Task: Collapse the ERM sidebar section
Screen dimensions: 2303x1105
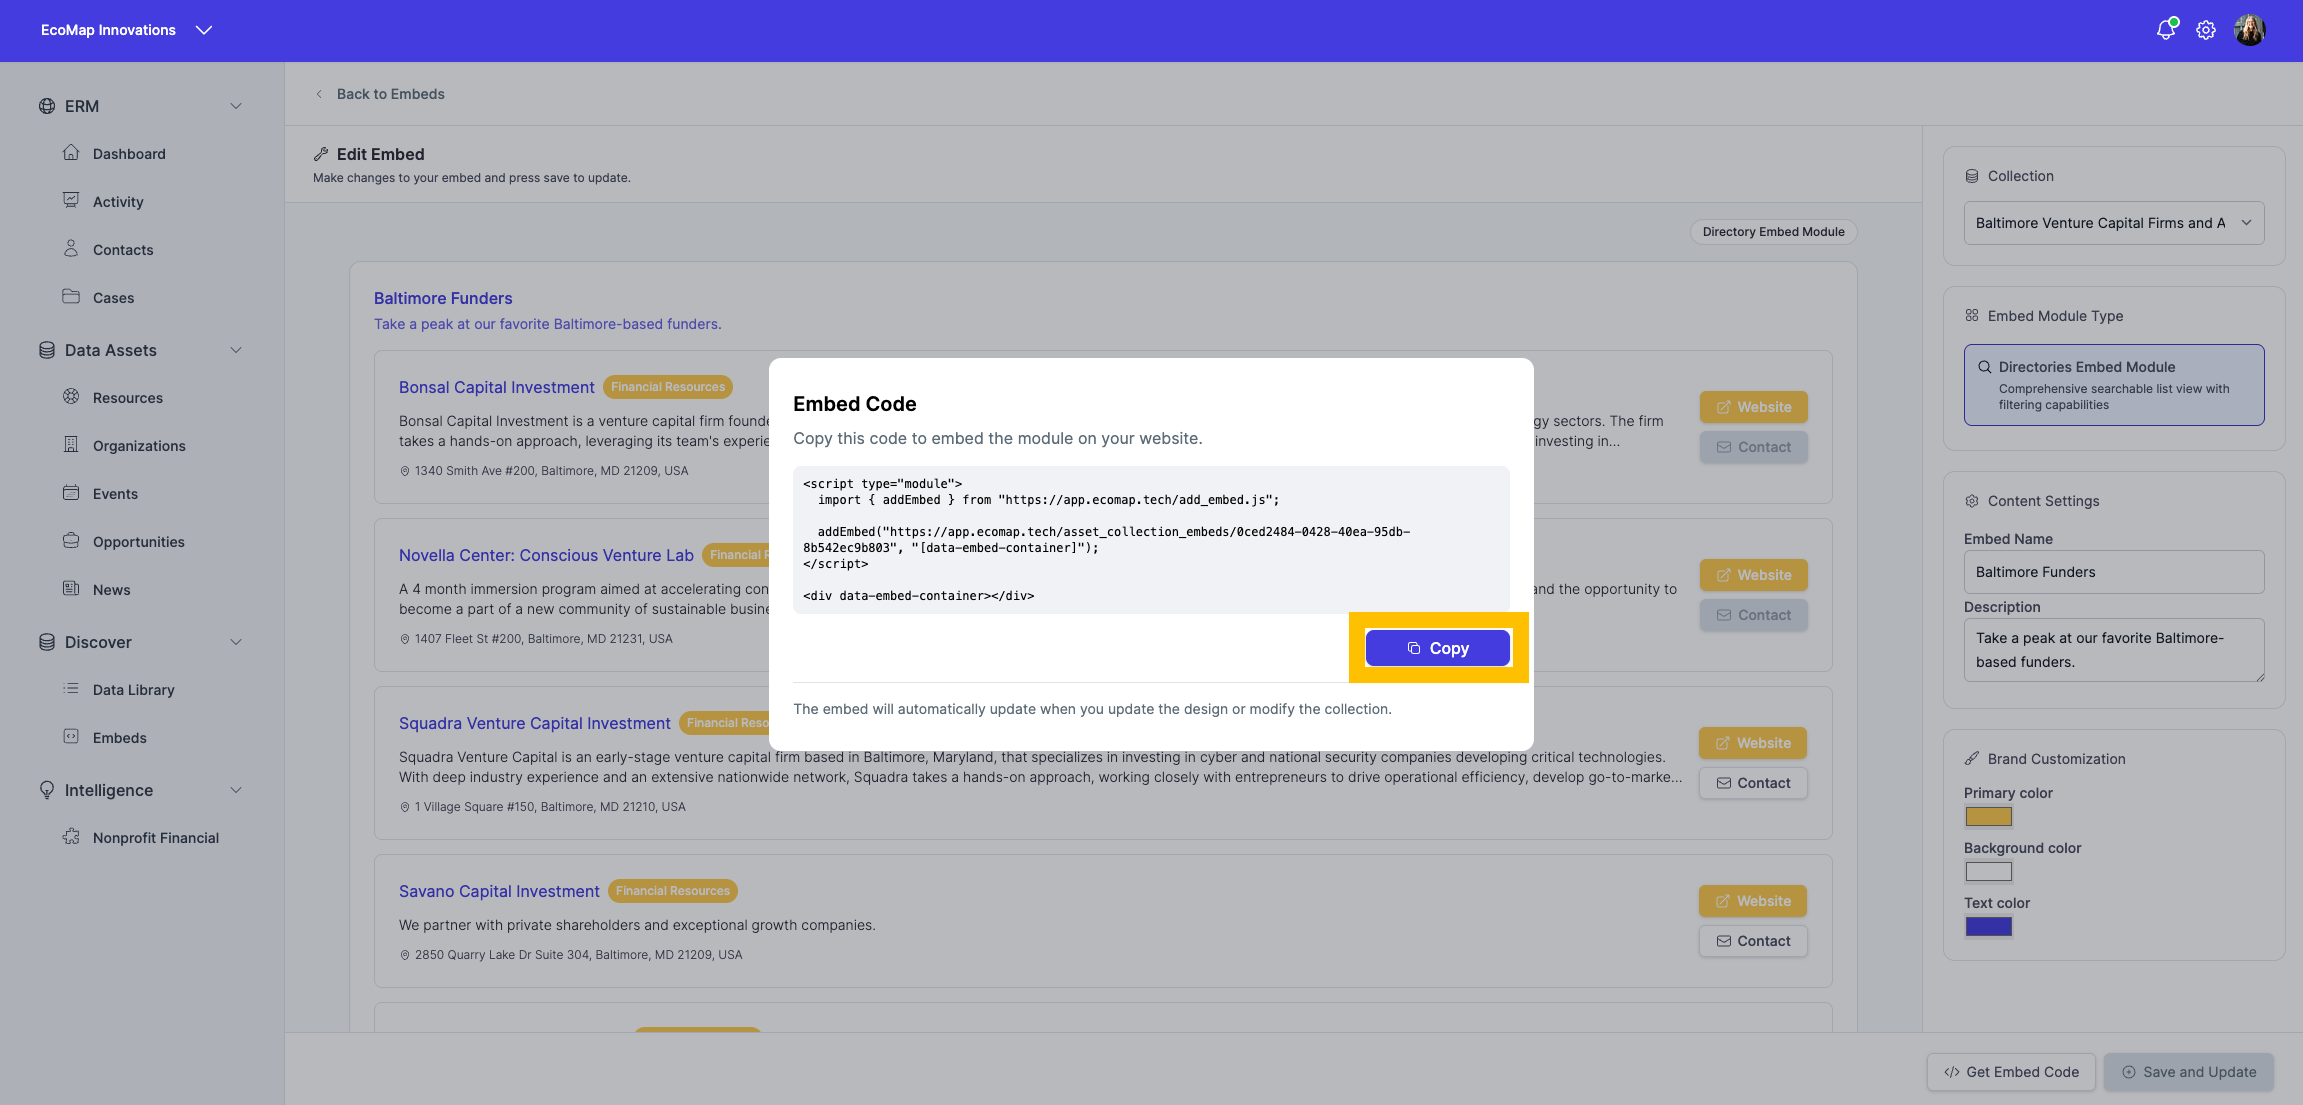Action: pos(236,106)
